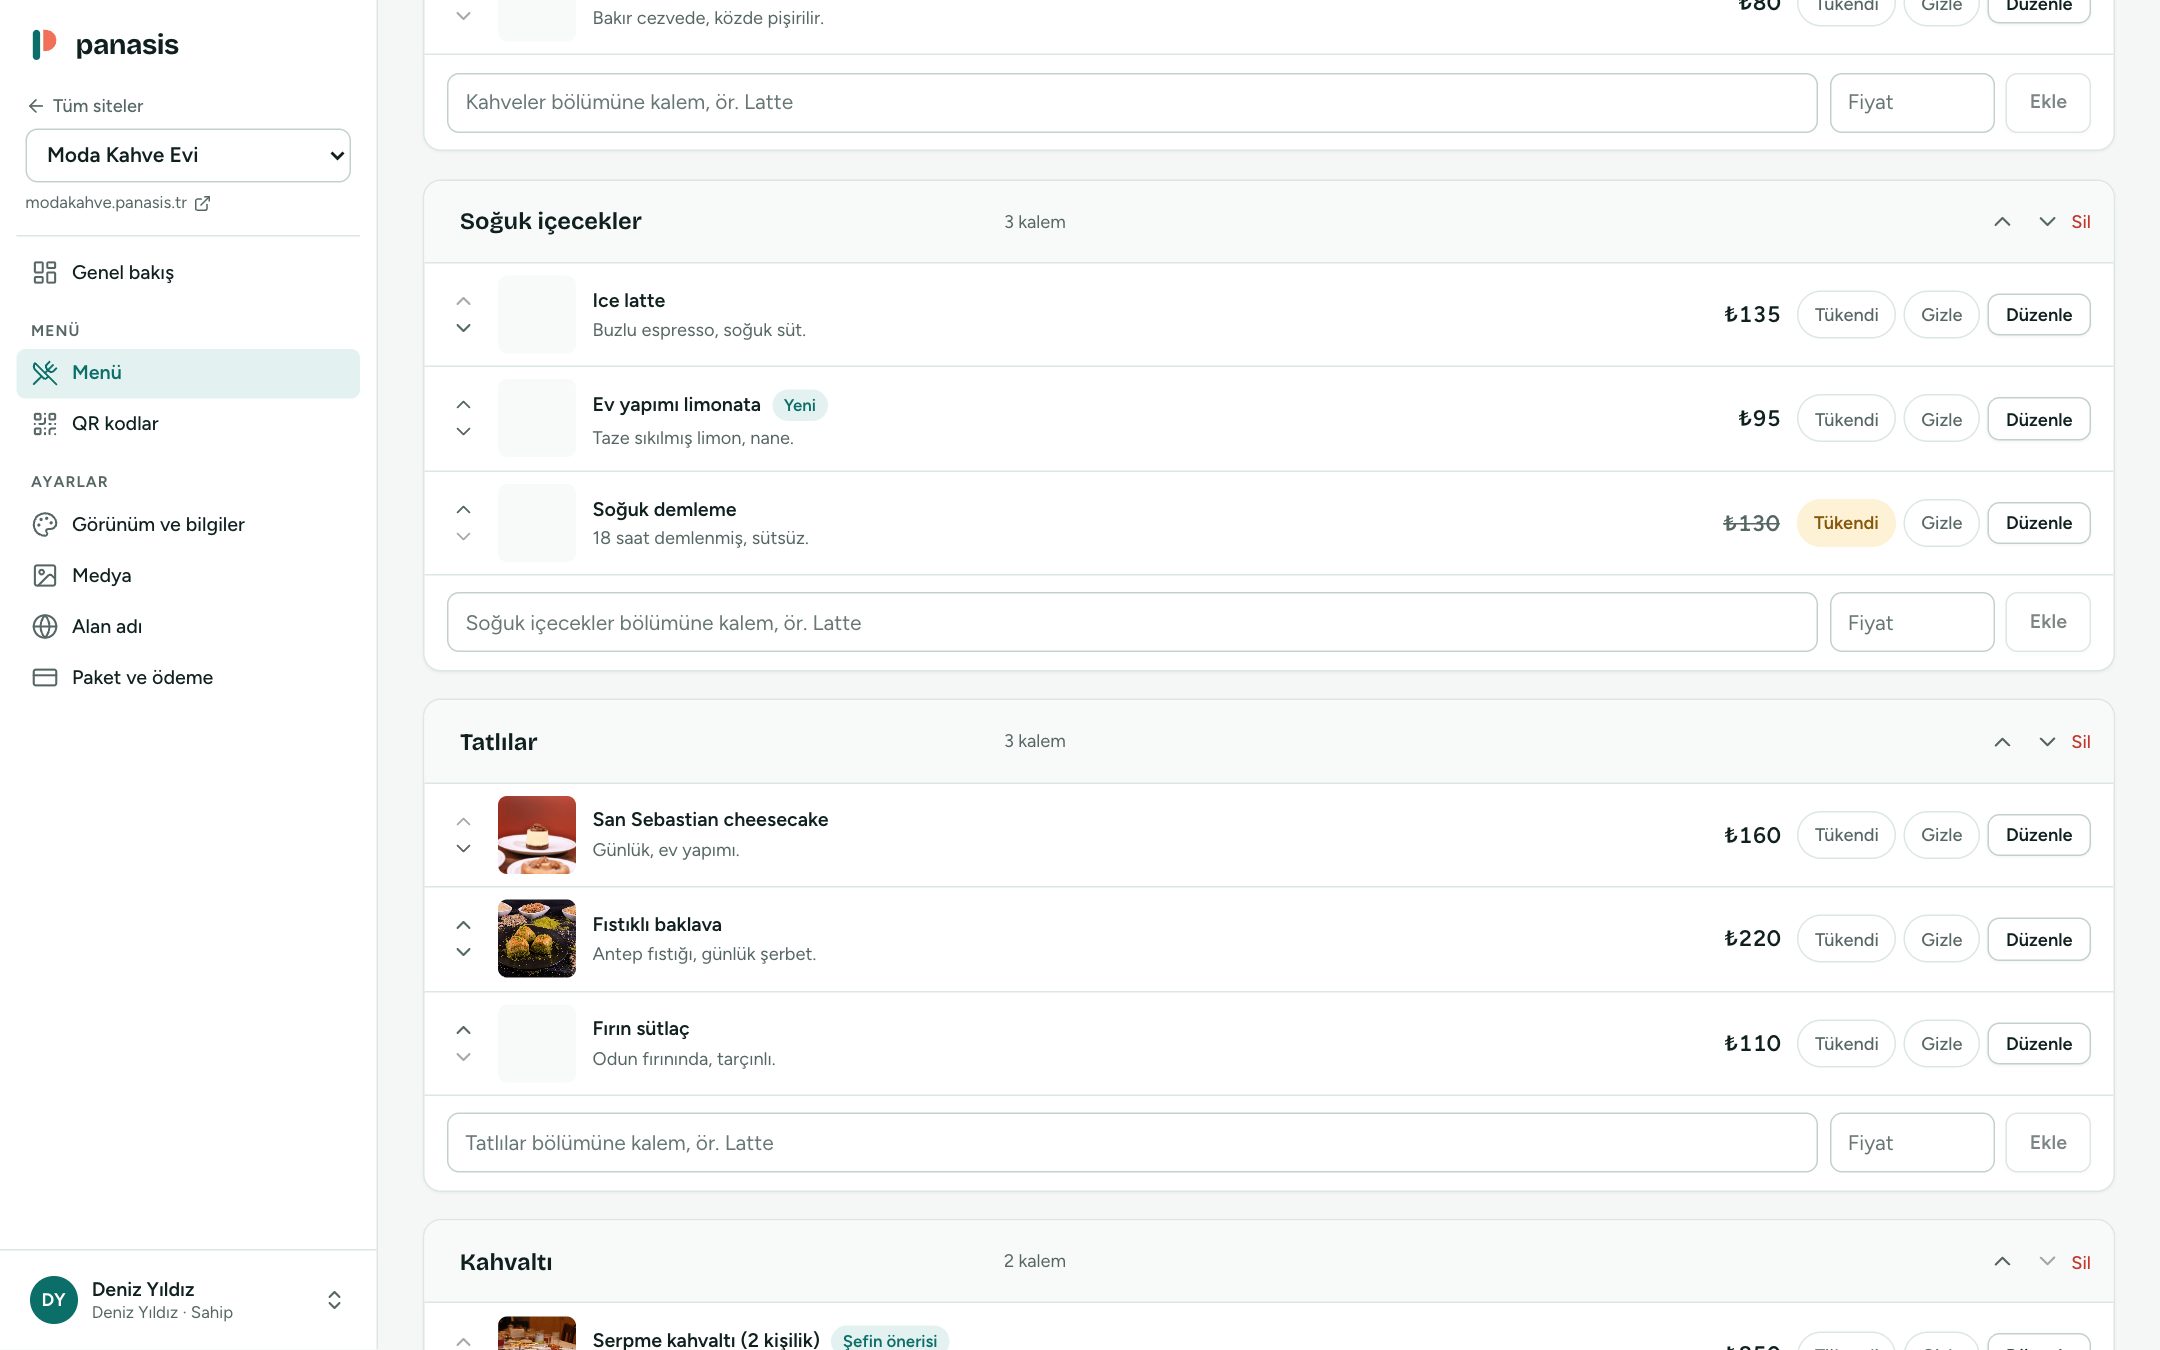Image resolution: width=2160 pixels, height=1350 pixels.
Task: Open San Sebastian cheesecake thumbnail
Action: (536, 835)
